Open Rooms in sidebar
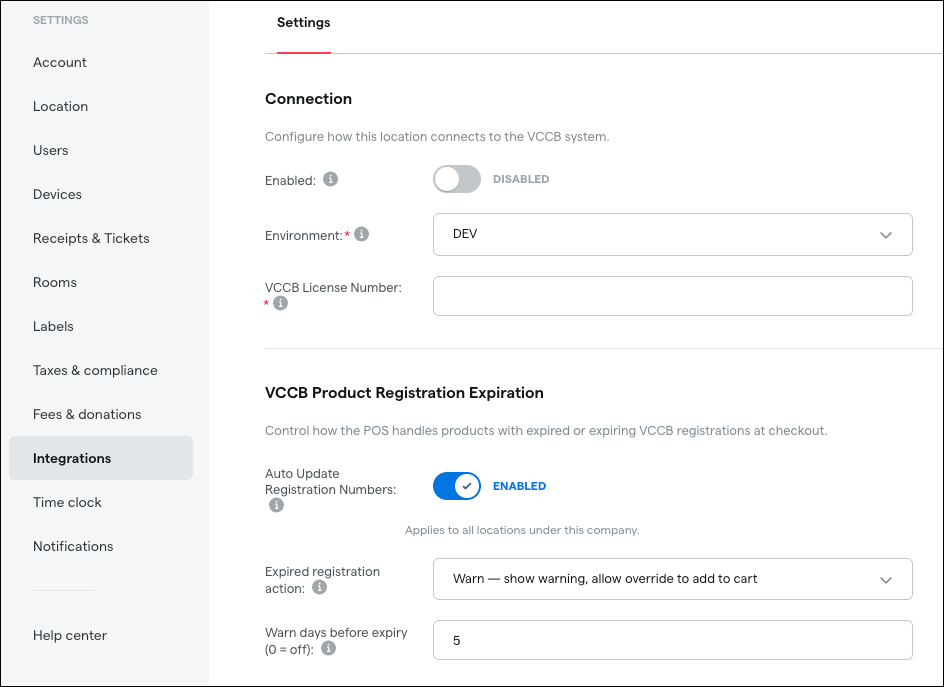Viewport: 944px width, 687px height. click(55, 282)
